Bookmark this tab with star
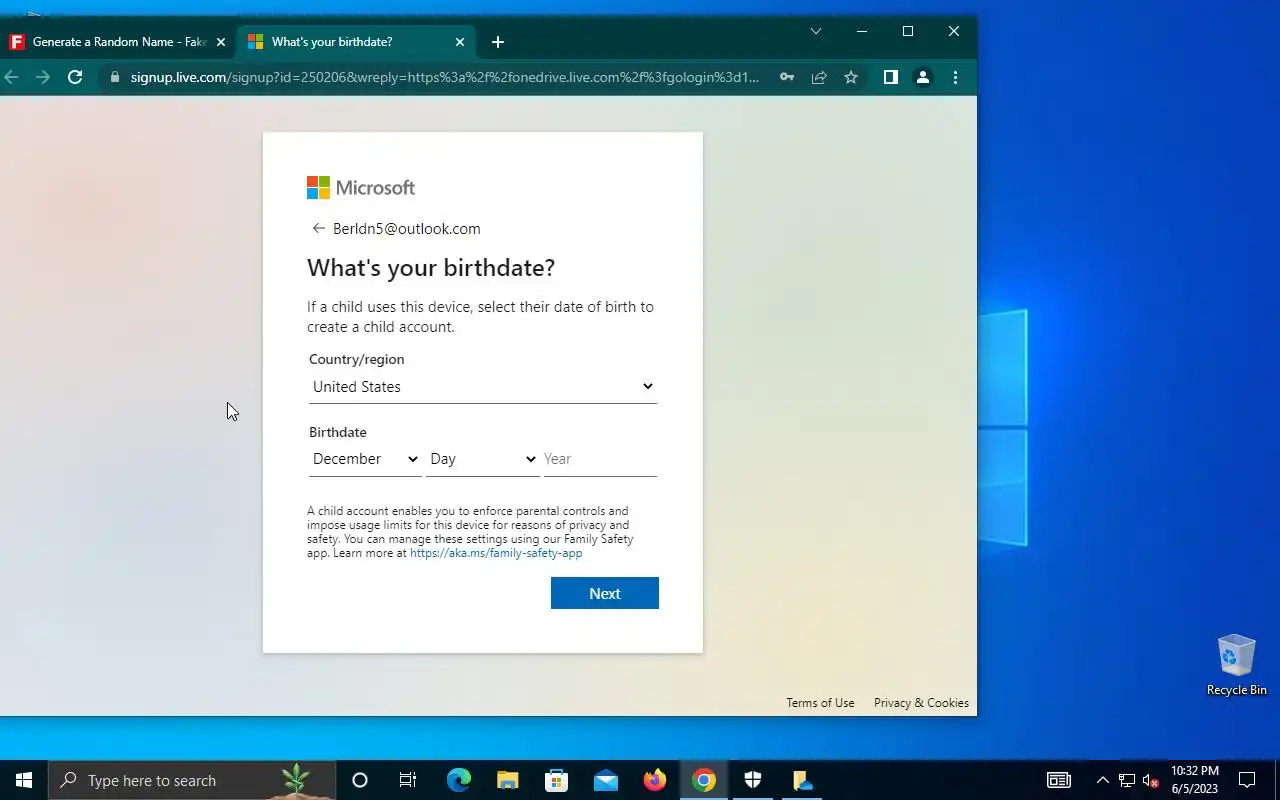Screen dimensions: 1280x800 click(851, 77)
